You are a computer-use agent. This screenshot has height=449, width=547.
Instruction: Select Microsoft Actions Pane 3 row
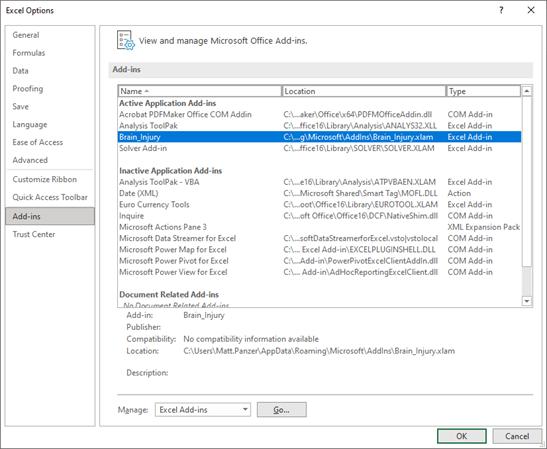(x=320, y=227)
